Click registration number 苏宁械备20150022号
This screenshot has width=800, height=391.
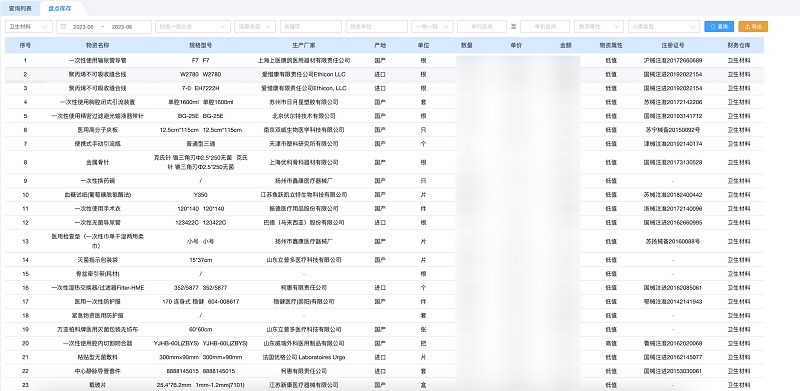(672, 130)
